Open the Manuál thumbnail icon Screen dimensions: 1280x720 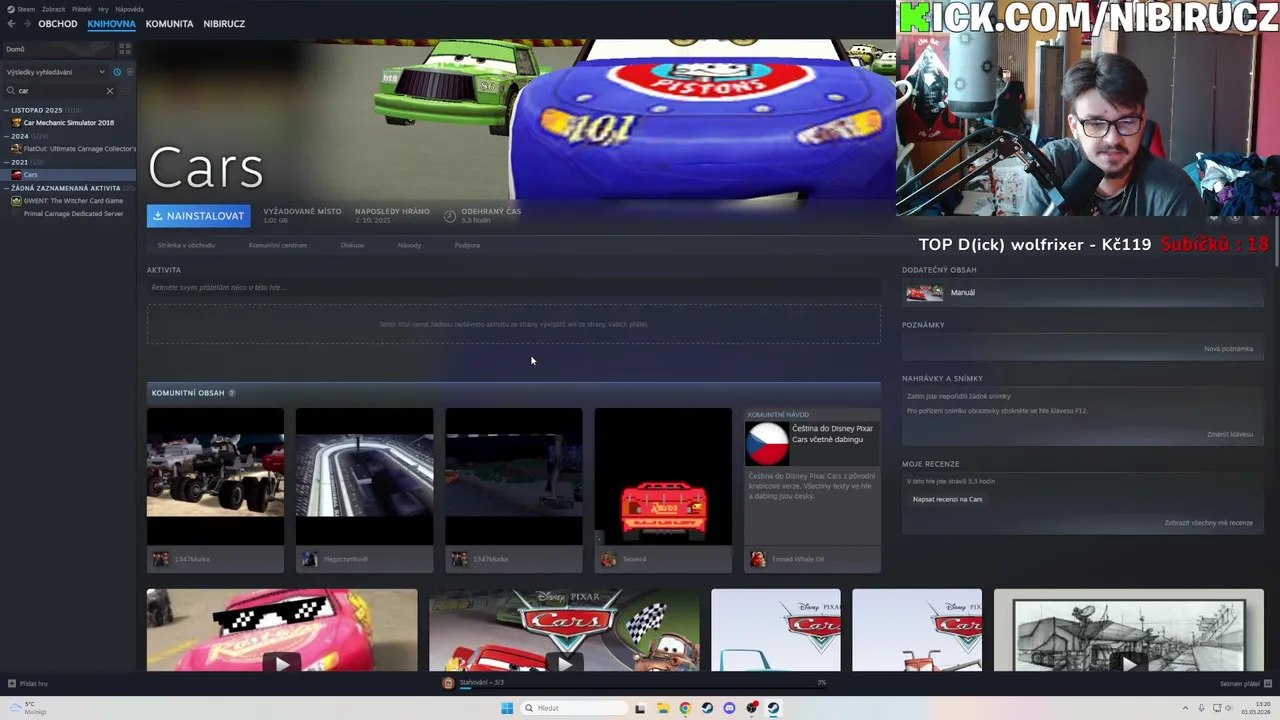pyautogui.click(x=924, y=293)
